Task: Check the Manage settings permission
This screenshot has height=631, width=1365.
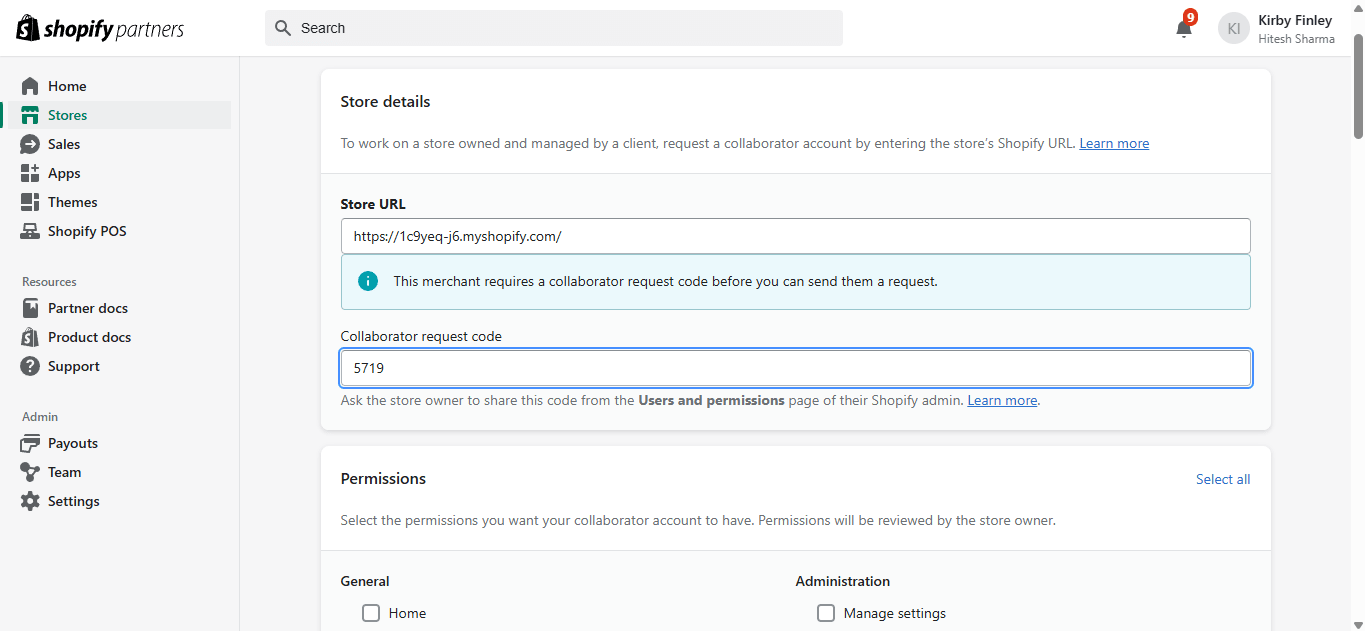Action: pyautogui.click(x=826, y=613)
